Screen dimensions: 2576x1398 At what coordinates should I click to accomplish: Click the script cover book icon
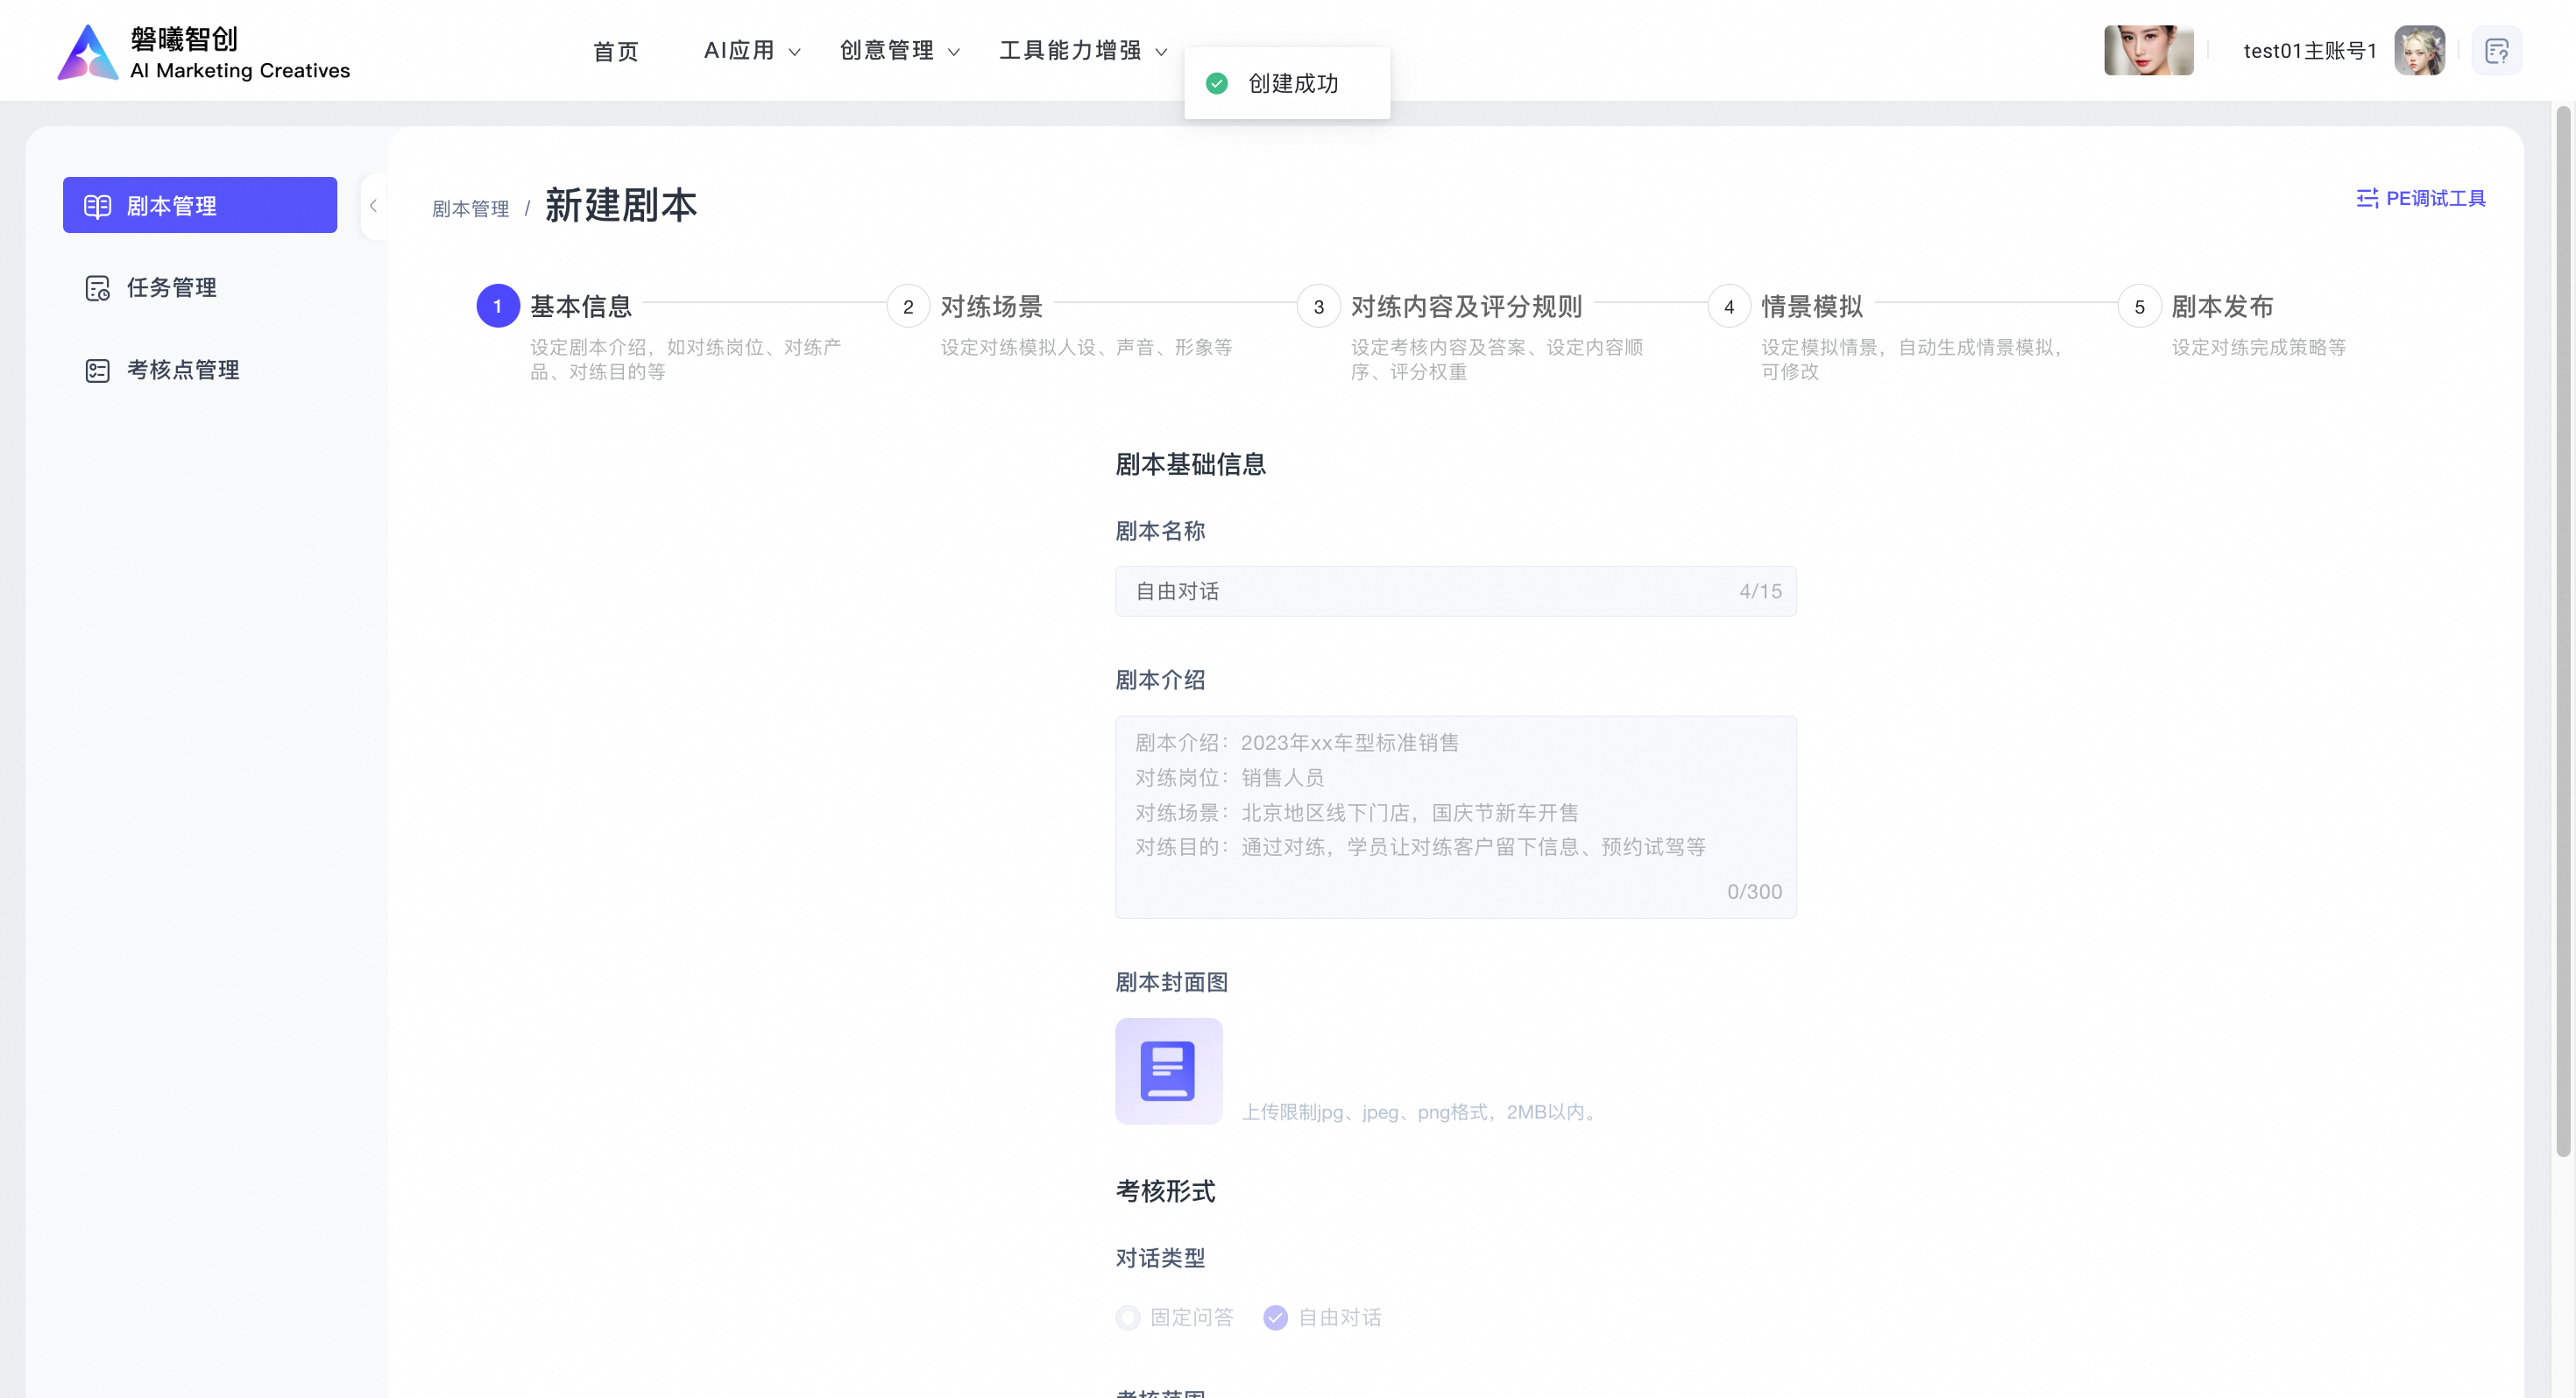pyautogui.click(x=1168, y=1071)
